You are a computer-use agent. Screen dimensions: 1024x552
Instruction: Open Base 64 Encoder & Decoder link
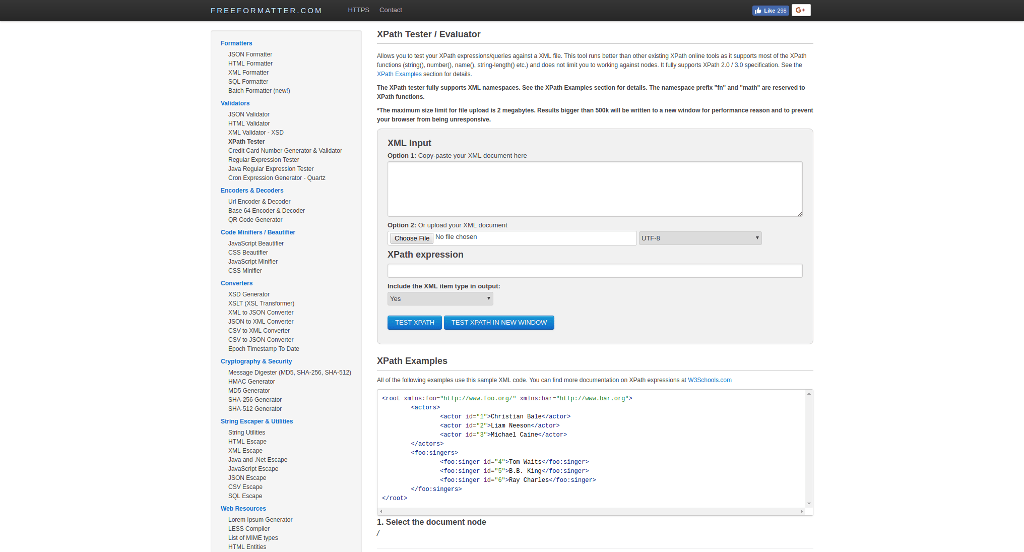(x=266, y=211)
